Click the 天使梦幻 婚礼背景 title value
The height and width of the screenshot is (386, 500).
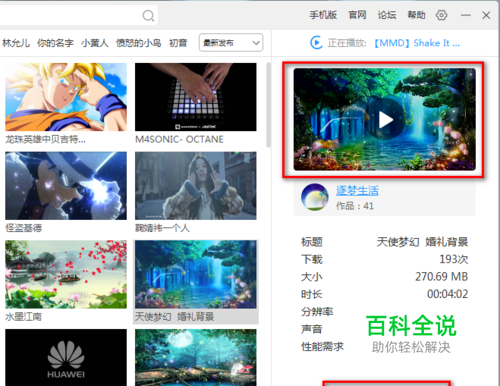click(422, 242)
